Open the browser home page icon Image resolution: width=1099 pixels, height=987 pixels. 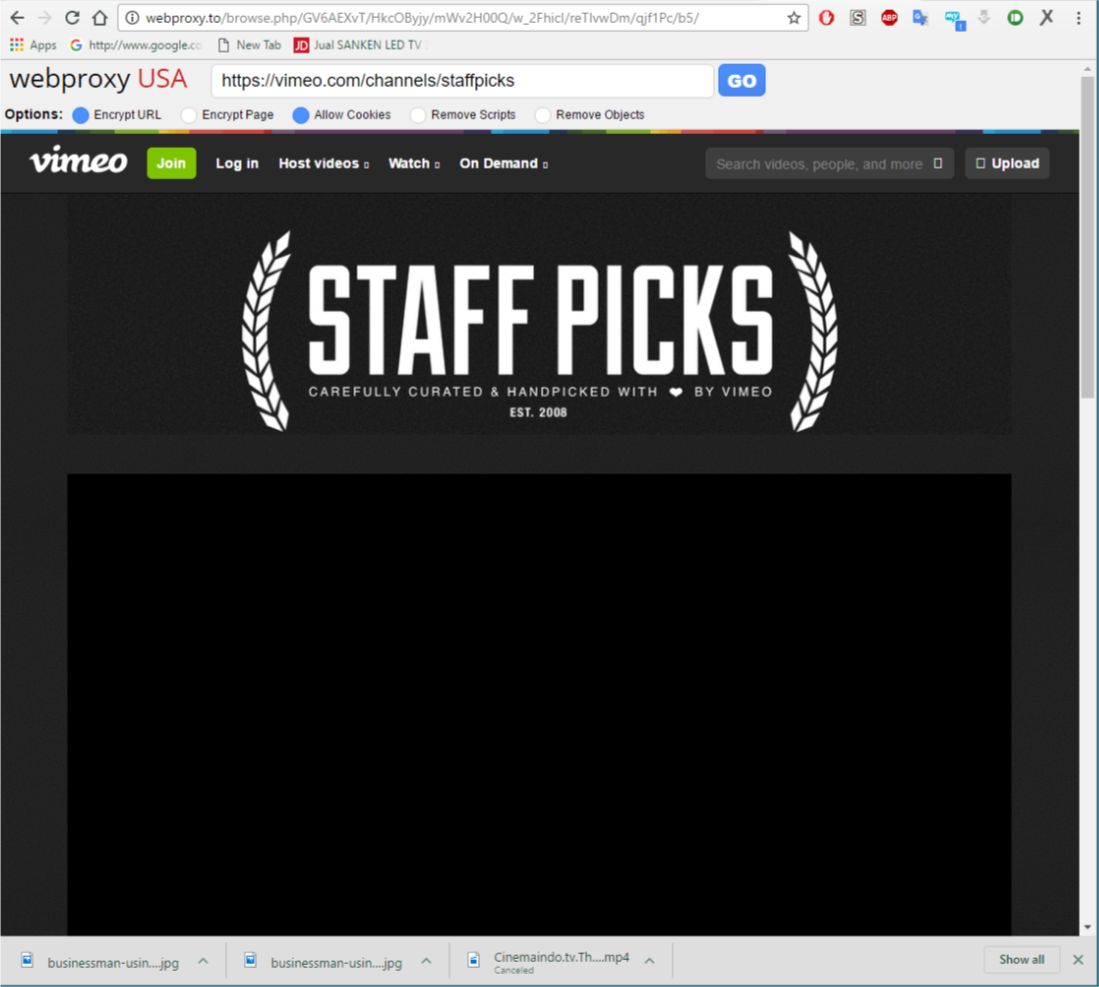click(100, 18)
